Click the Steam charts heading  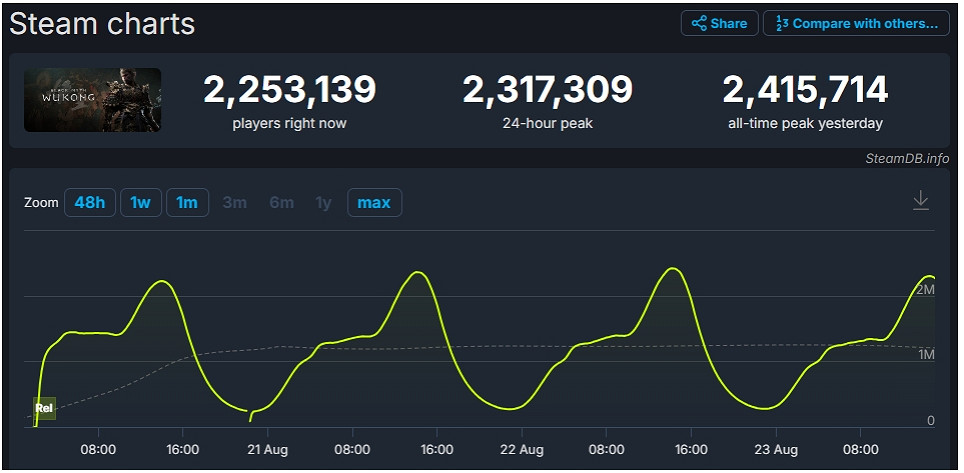point(102,23)
